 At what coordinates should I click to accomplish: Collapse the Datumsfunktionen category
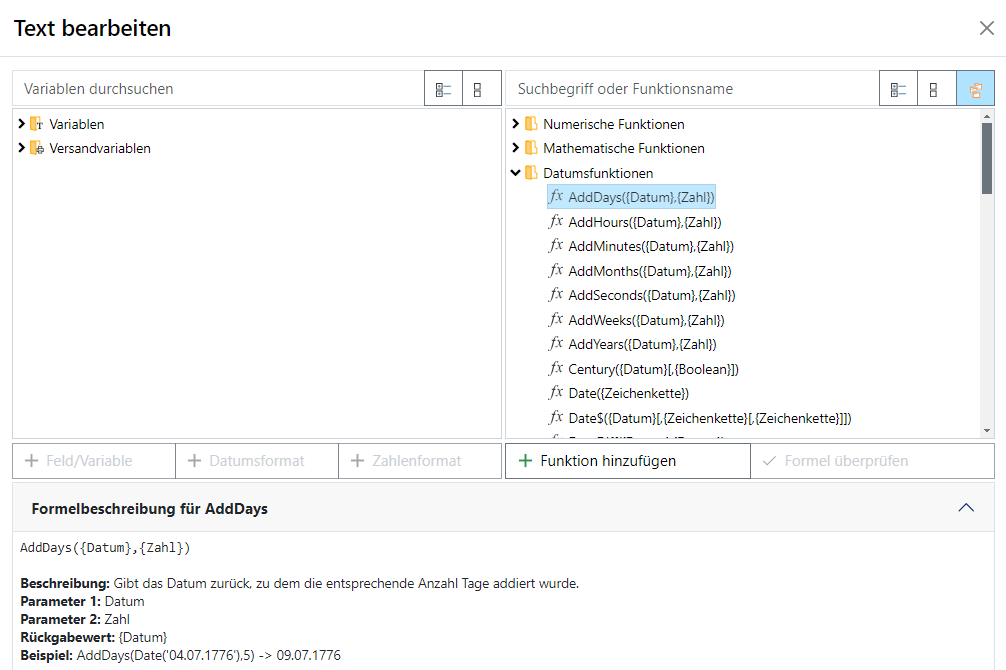point(516,173)
